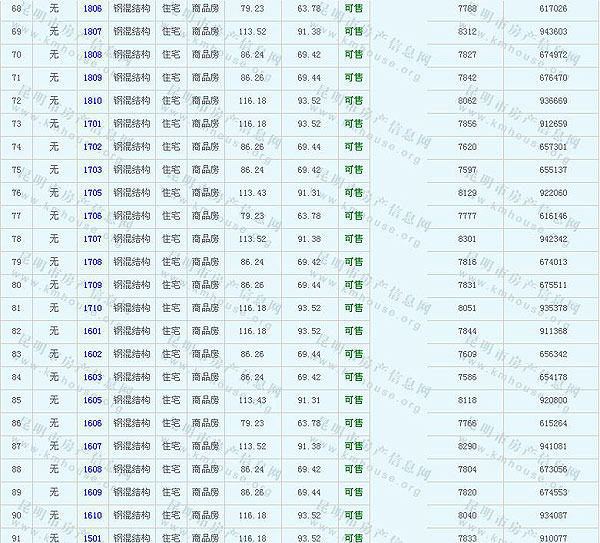Open the room 1608 link

92,469
